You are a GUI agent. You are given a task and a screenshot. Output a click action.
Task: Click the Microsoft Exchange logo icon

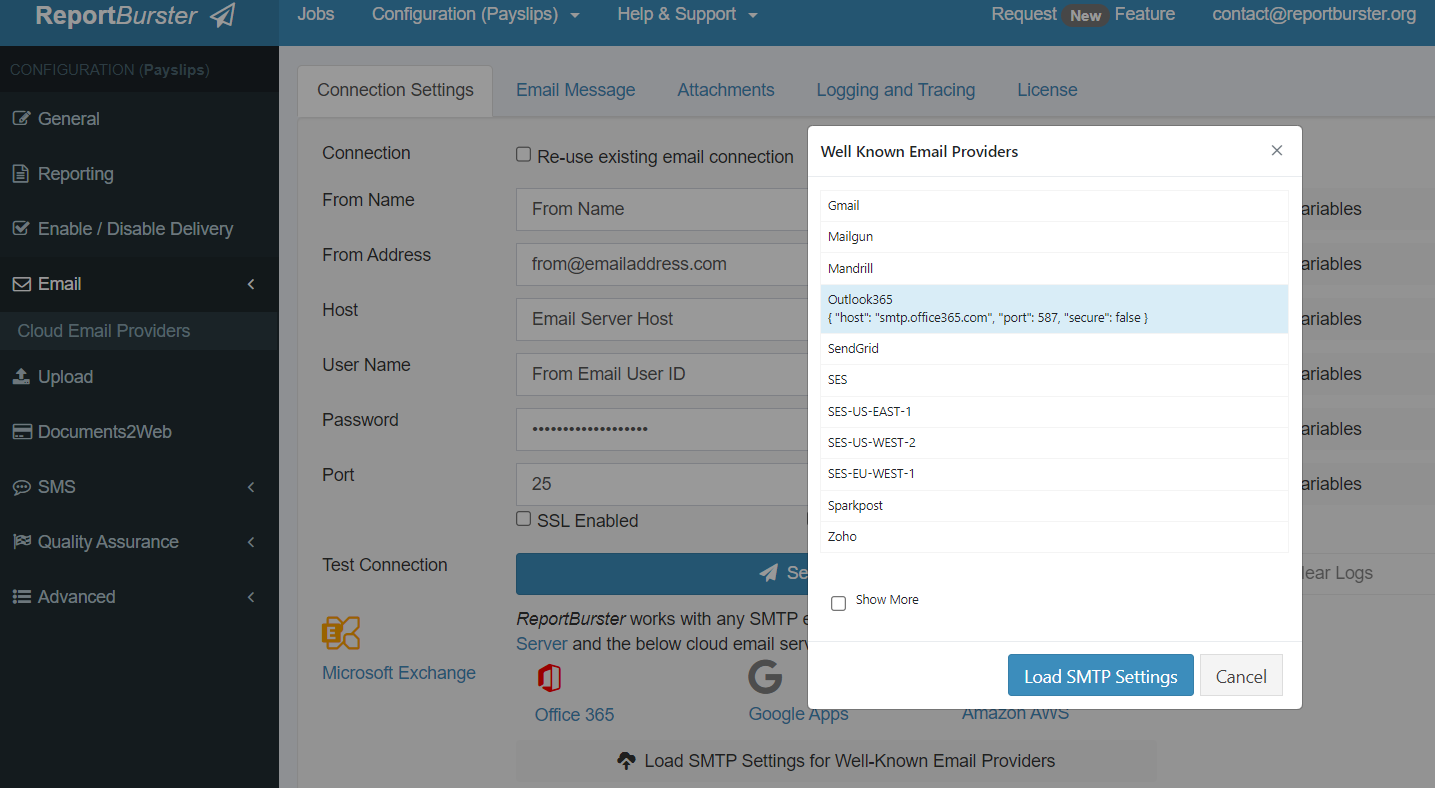tap(341, 632)
